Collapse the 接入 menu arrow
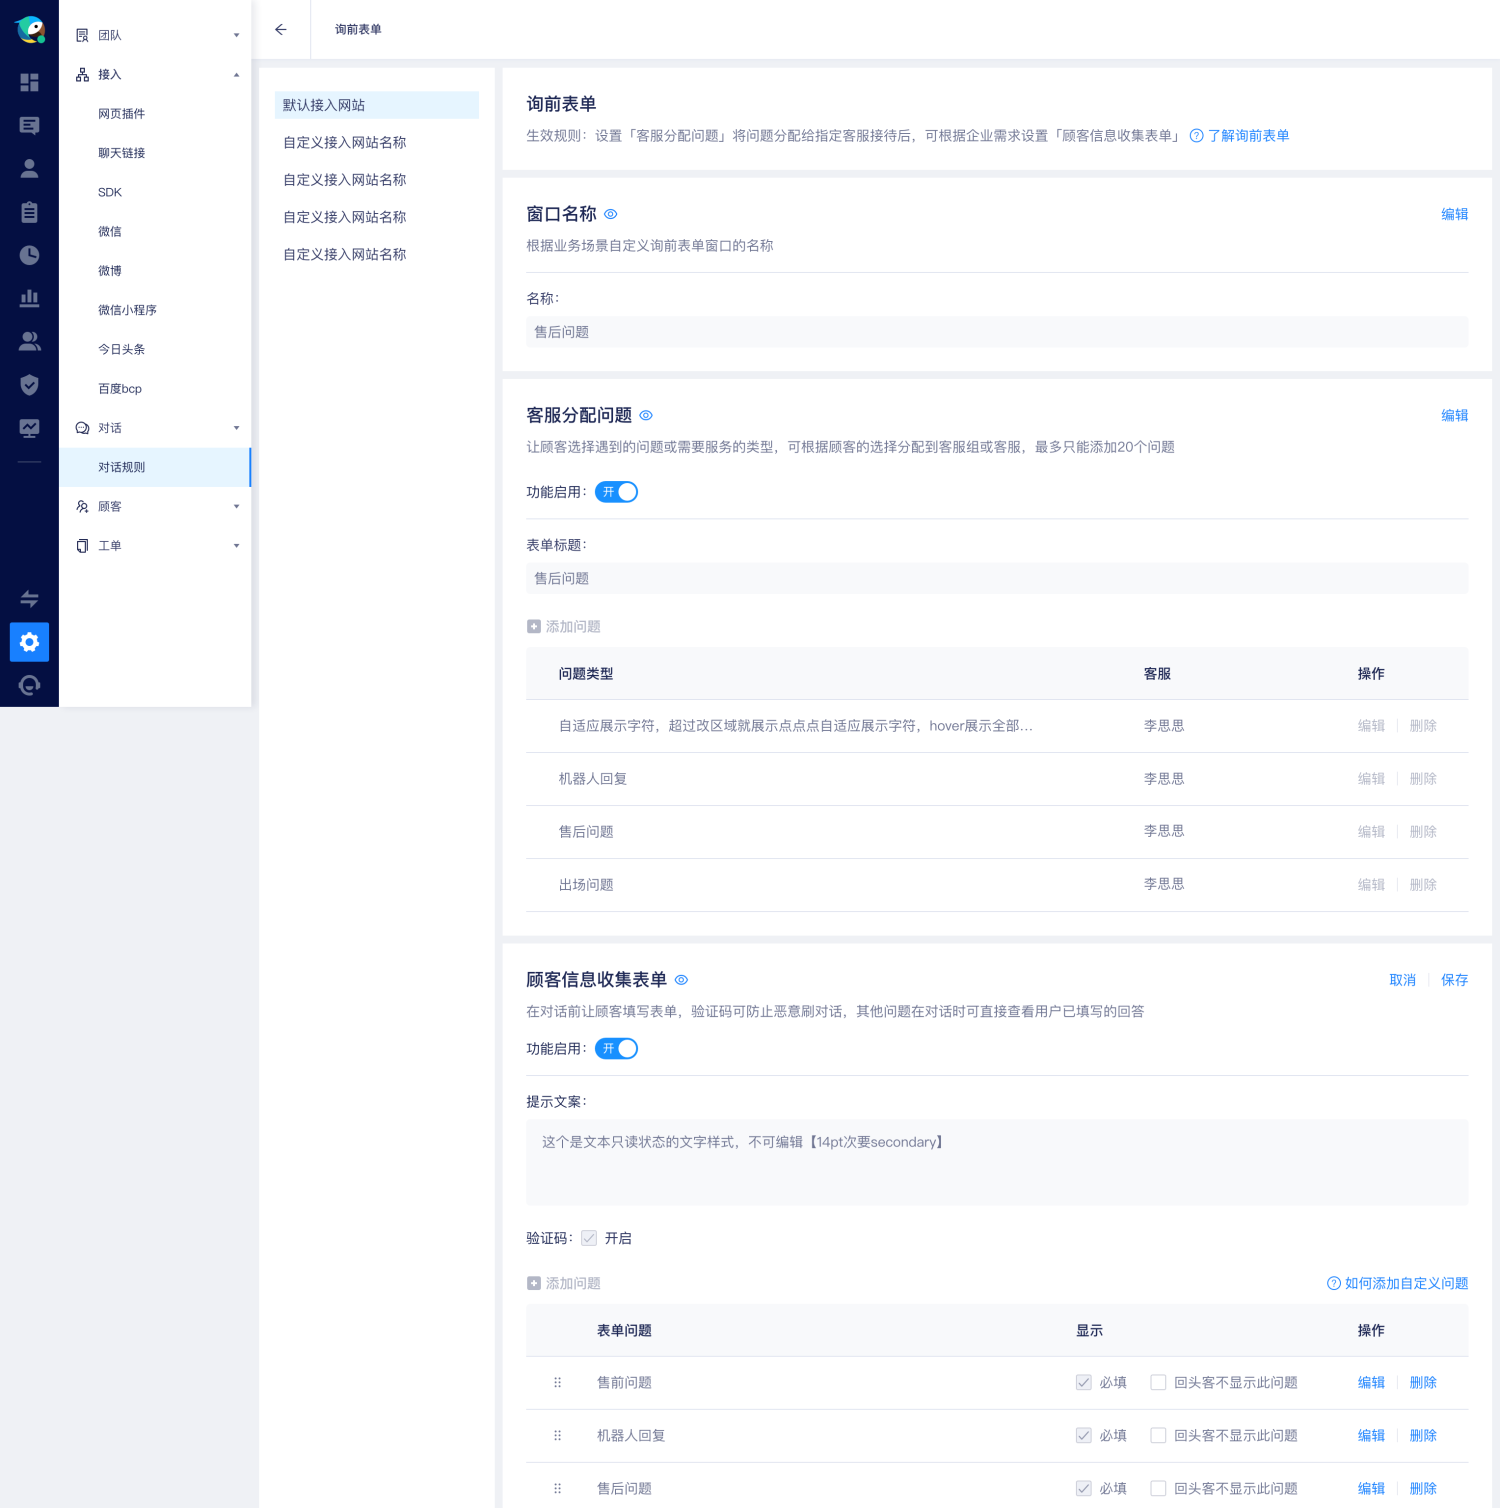The height and width of the screenshot is (1508, 1500). [x=237, y=74]
